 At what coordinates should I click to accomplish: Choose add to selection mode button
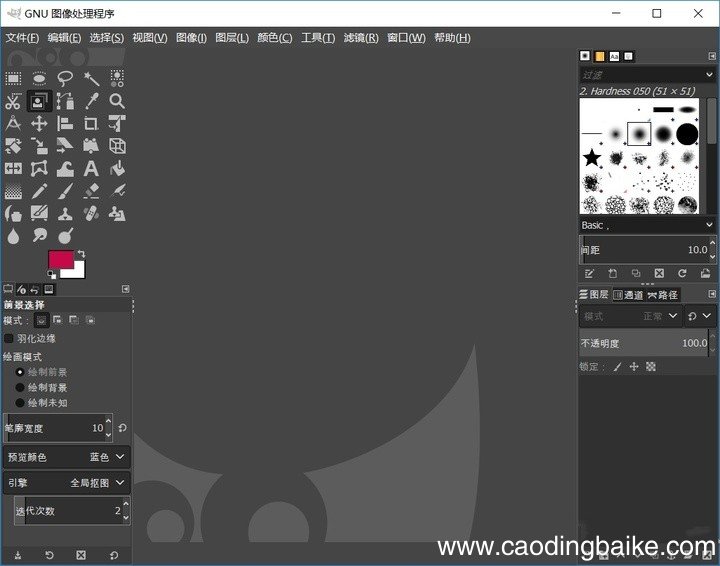pos(57,320)
